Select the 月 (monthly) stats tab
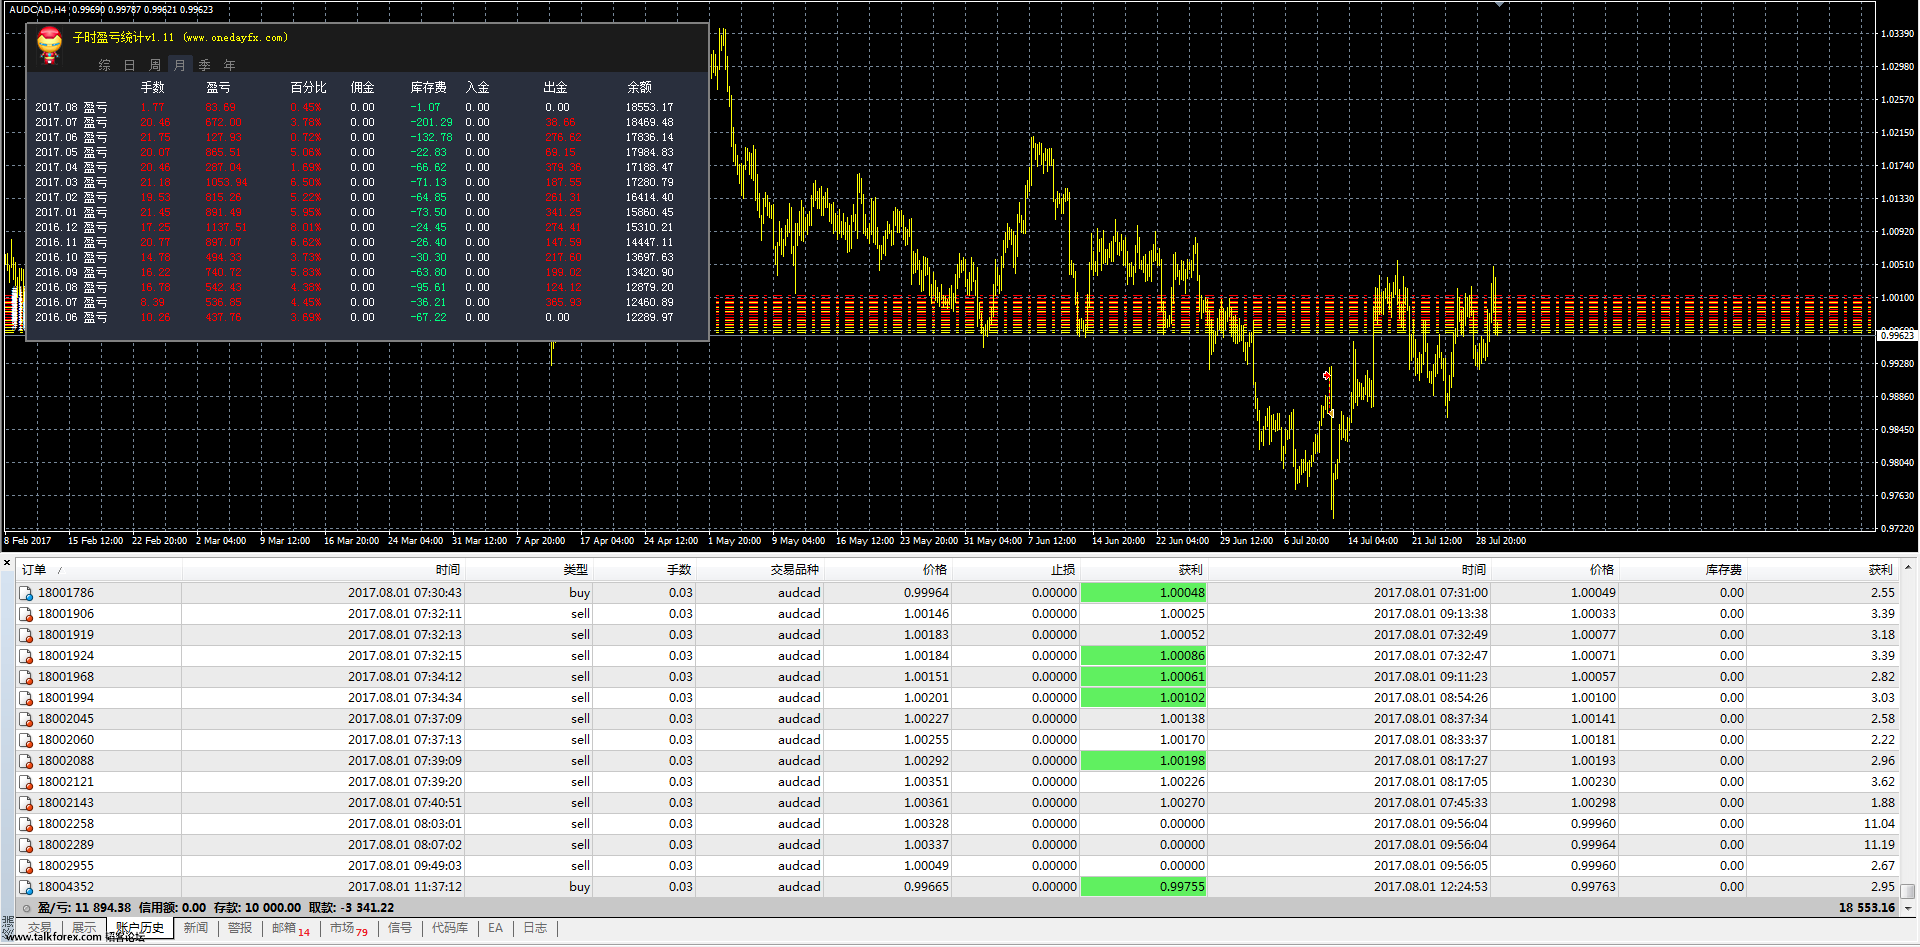 pos(180,65)
